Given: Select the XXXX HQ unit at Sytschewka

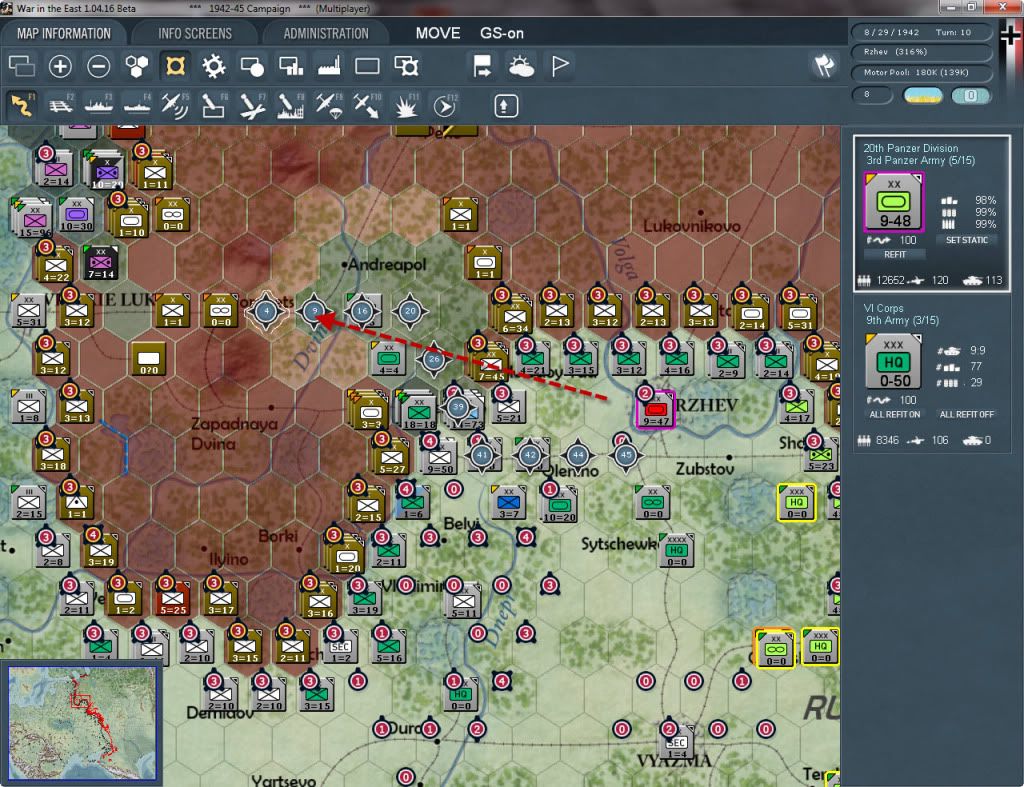Looking at the screenshot, I should click(677, 550).
